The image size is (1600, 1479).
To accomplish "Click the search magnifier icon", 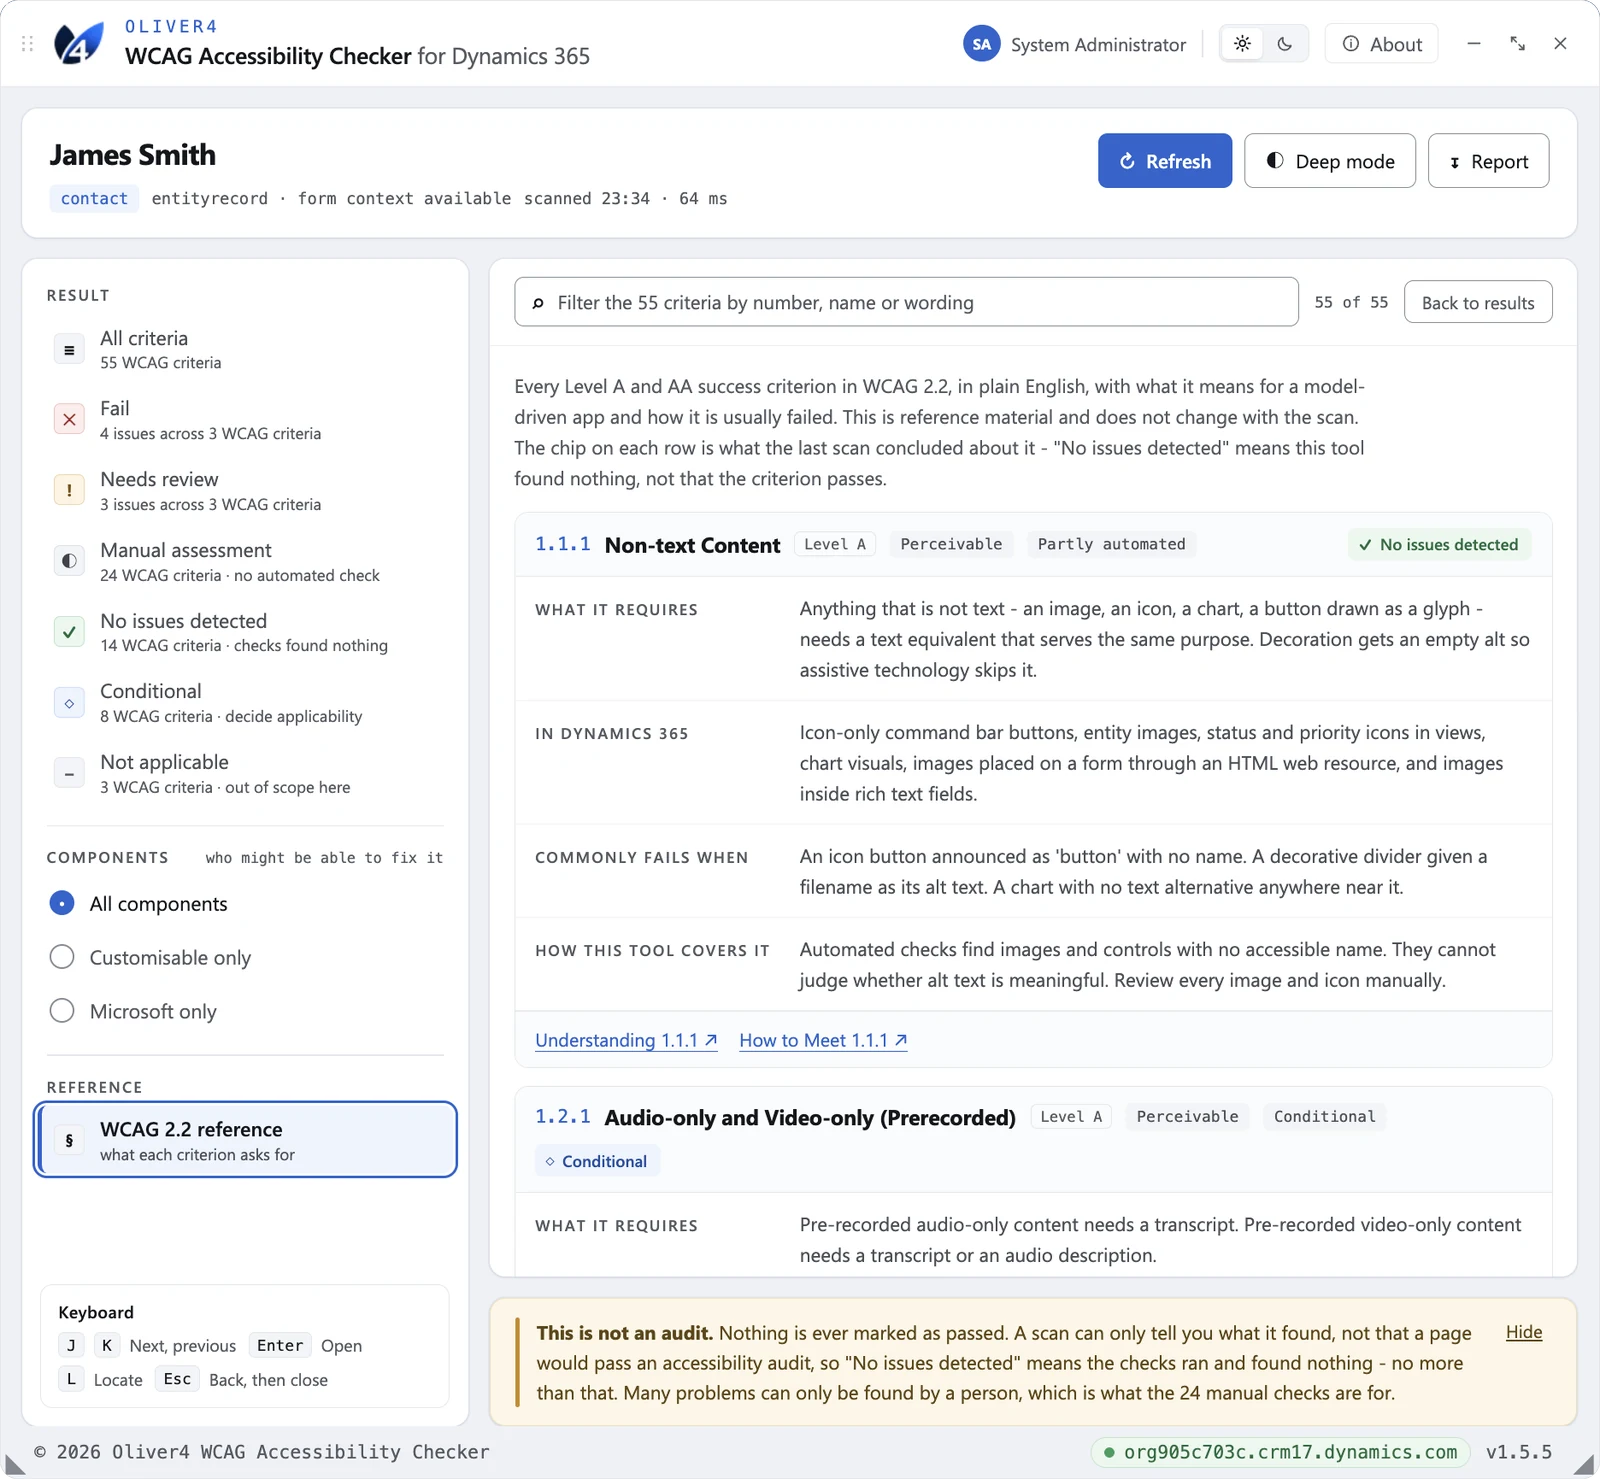I will click(x=538, y=303).
